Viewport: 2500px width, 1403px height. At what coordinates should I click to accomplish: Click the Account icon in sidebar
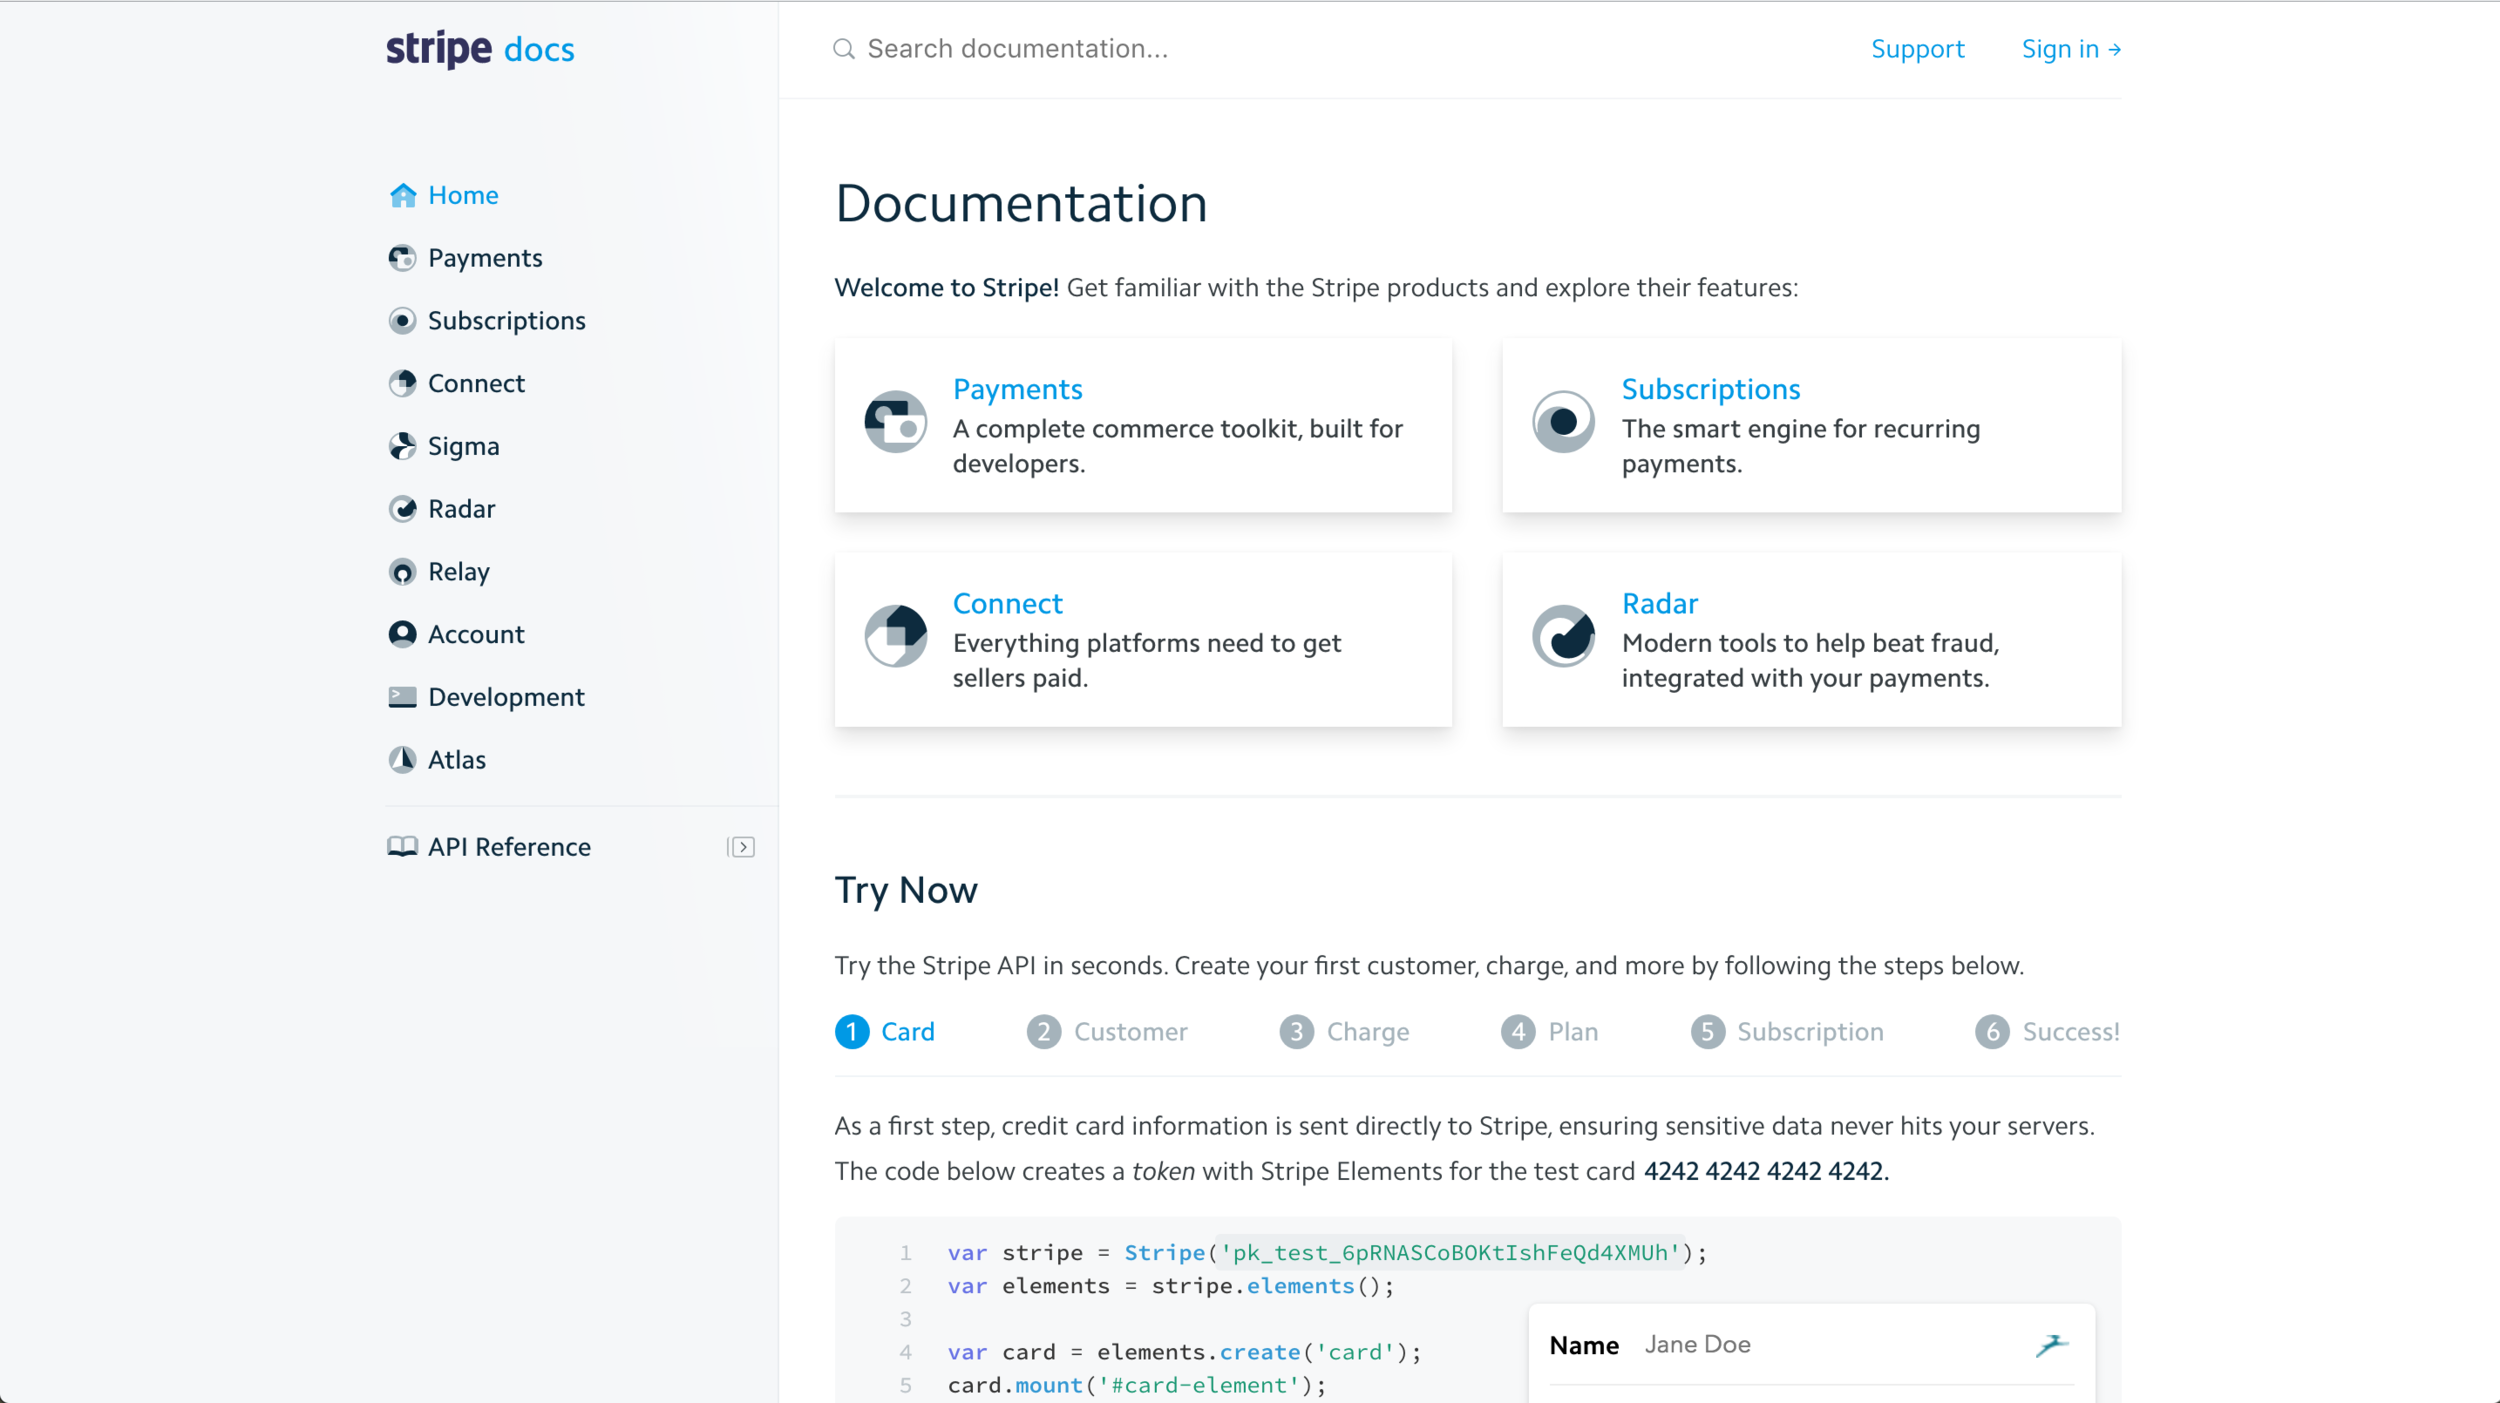pyautogui.click(x=402, y=634)
